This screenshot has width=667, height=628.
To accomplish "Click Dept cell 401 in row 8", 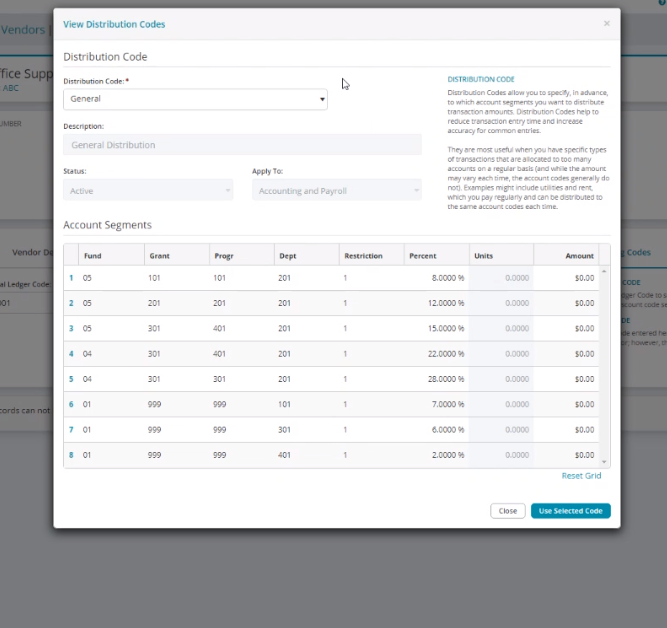I will click(307, 455).
